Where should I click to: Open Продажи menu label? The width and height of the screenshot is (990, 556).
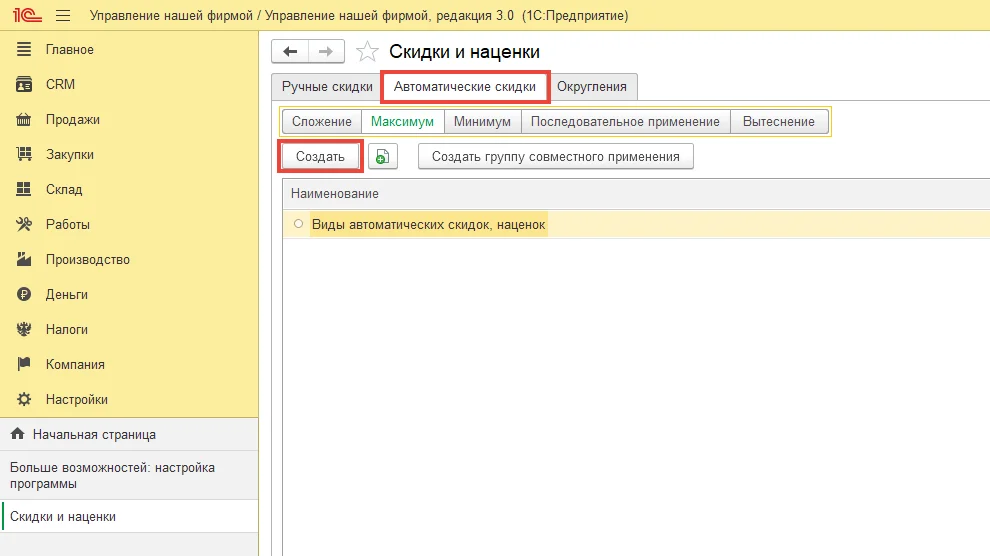pyautogui.click(x=73, y=119)
